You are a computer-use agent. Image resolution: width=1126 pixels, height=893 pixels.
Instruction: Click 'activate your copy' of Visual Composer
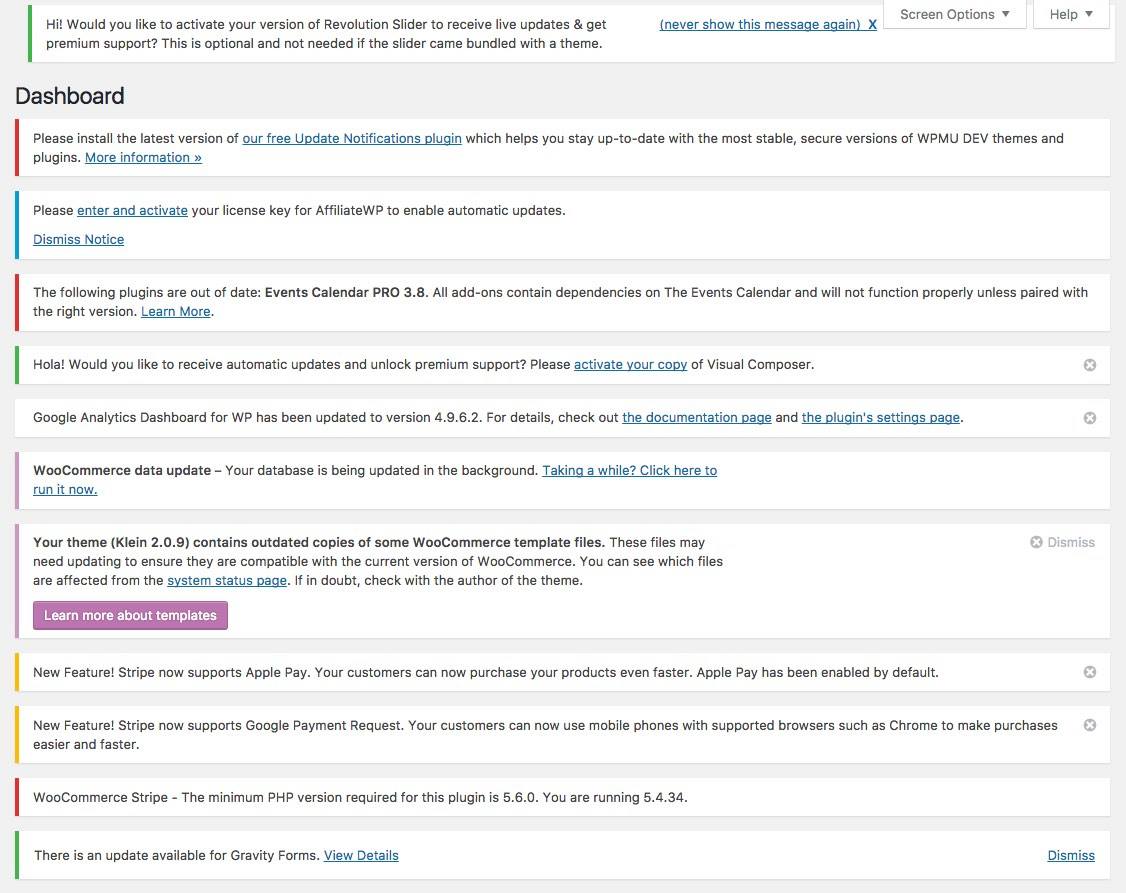tap(630, 365)
